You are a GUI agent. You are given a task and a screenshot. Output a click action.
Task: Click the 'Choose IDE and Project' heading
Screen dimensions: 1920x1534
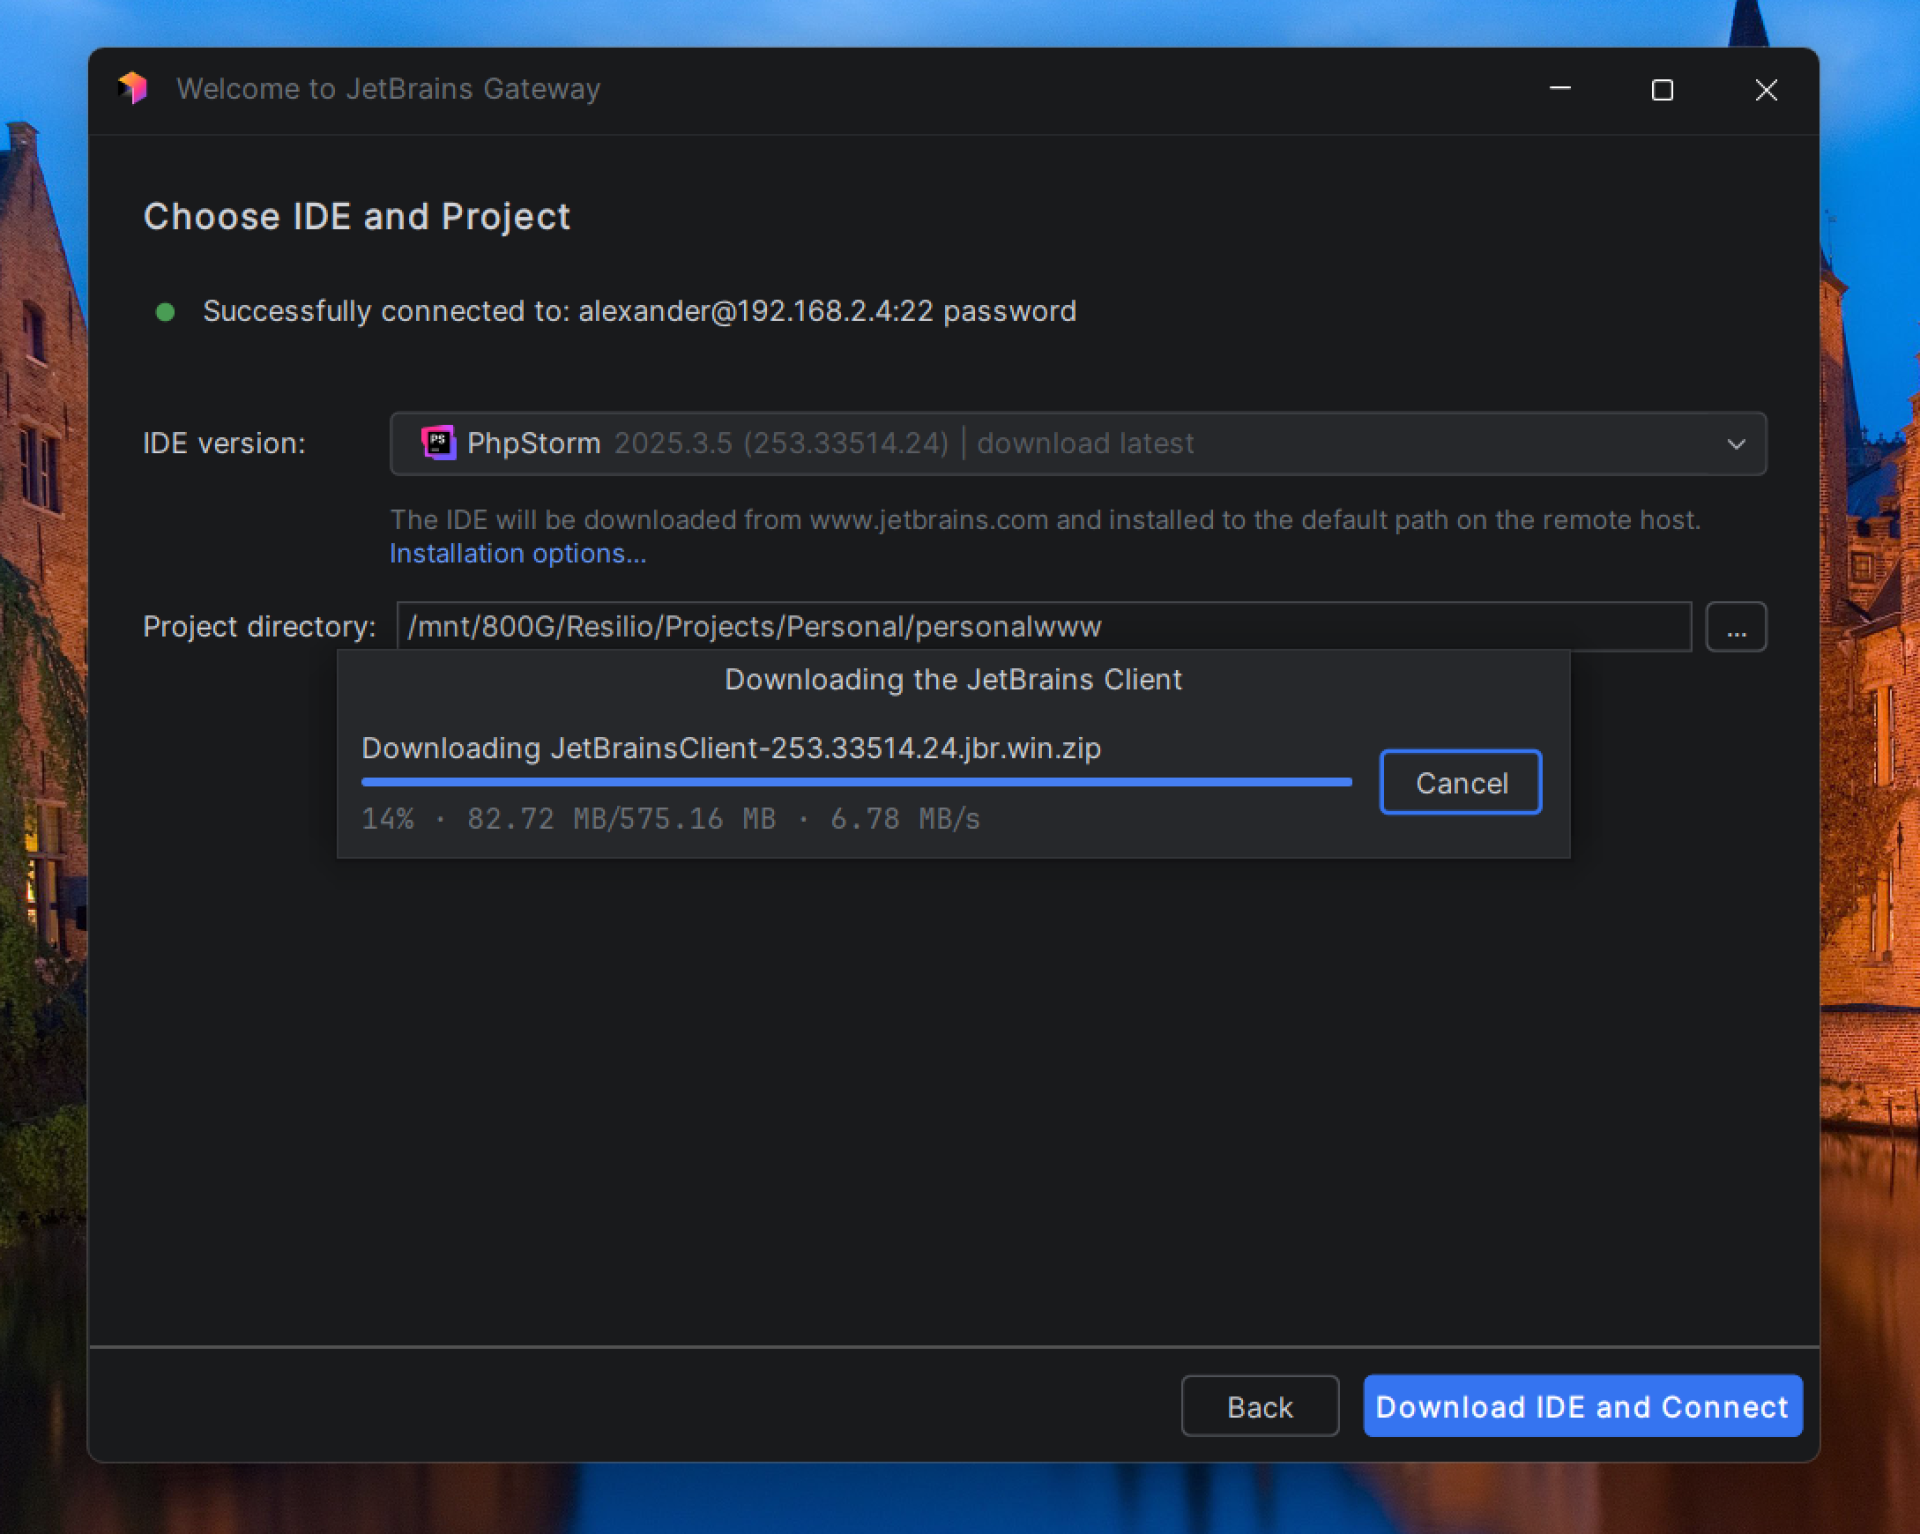coord(357,217)
